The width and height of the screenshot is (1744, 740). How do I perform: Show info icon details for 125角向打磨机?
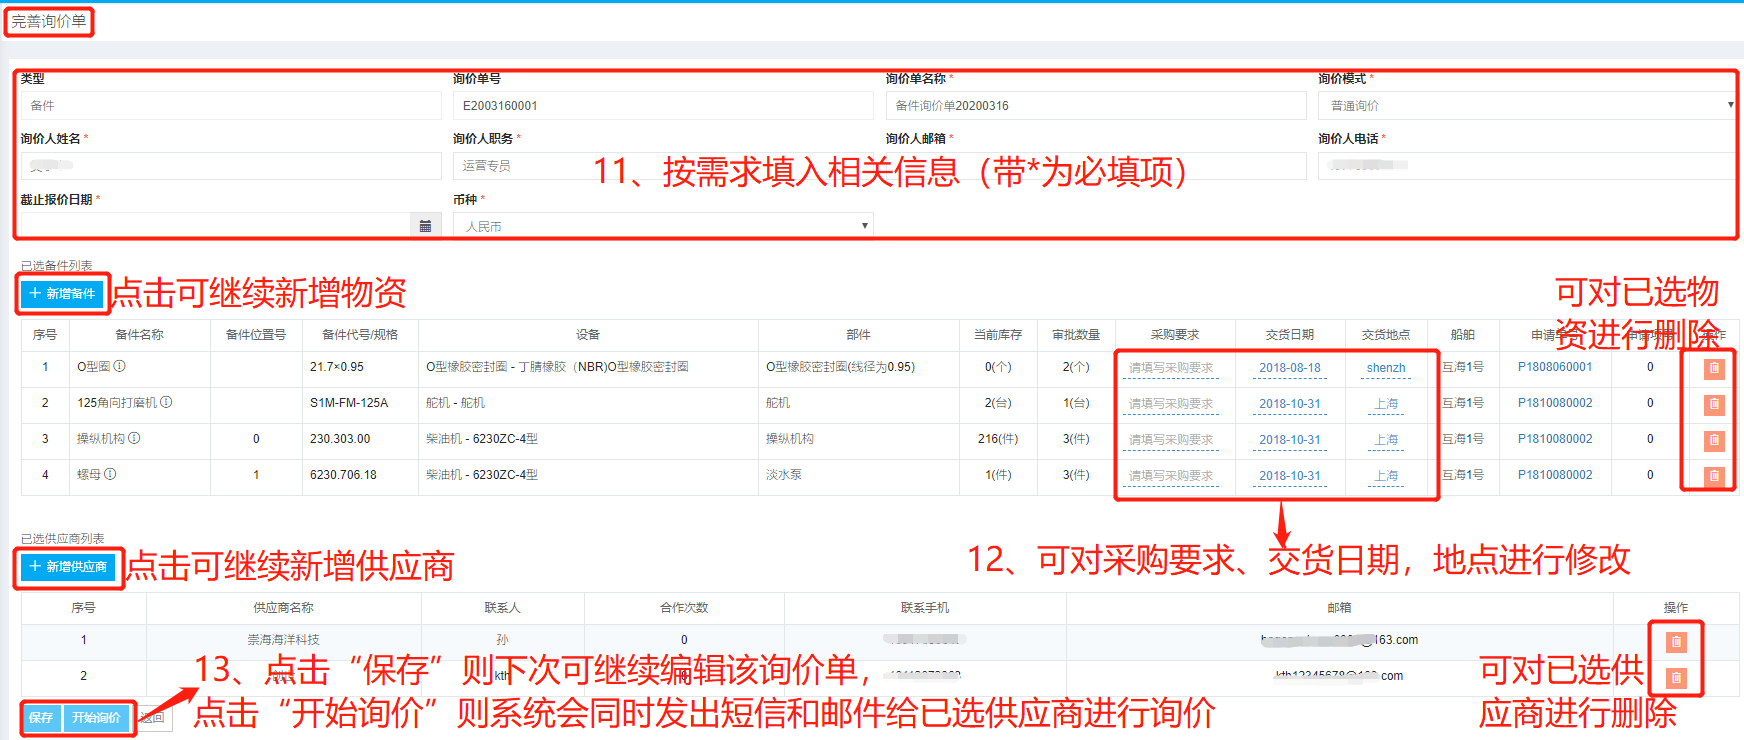tap(166, 402)
